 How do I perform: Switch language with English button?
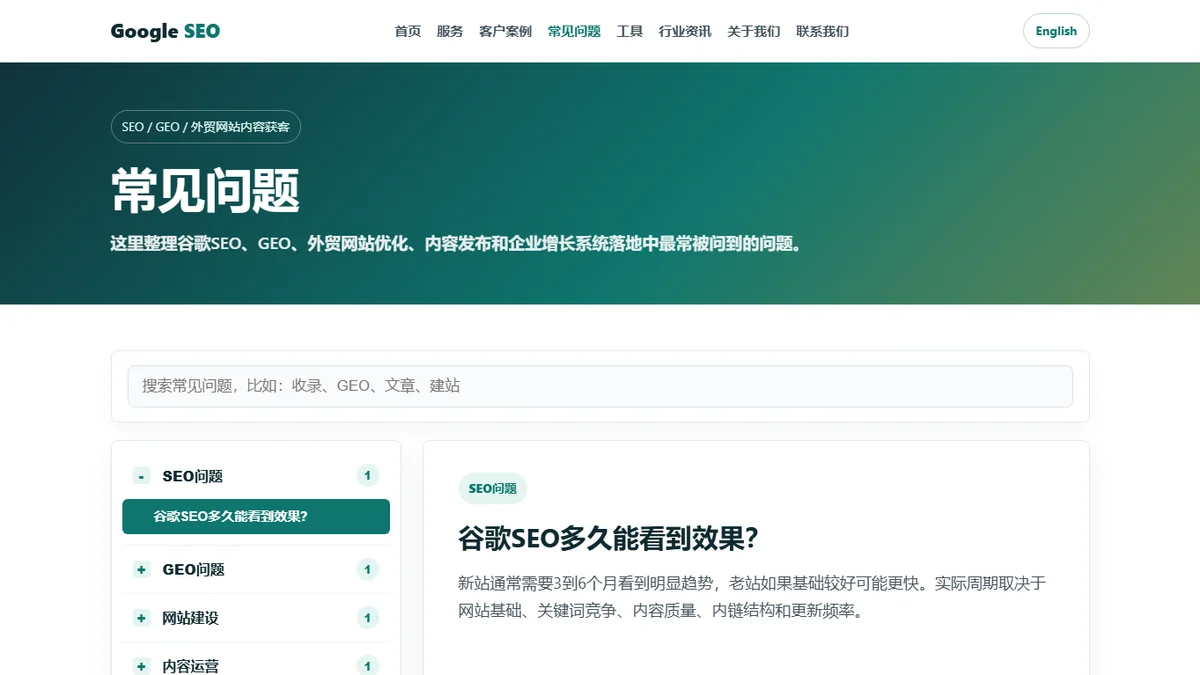tap(1056, 31)
